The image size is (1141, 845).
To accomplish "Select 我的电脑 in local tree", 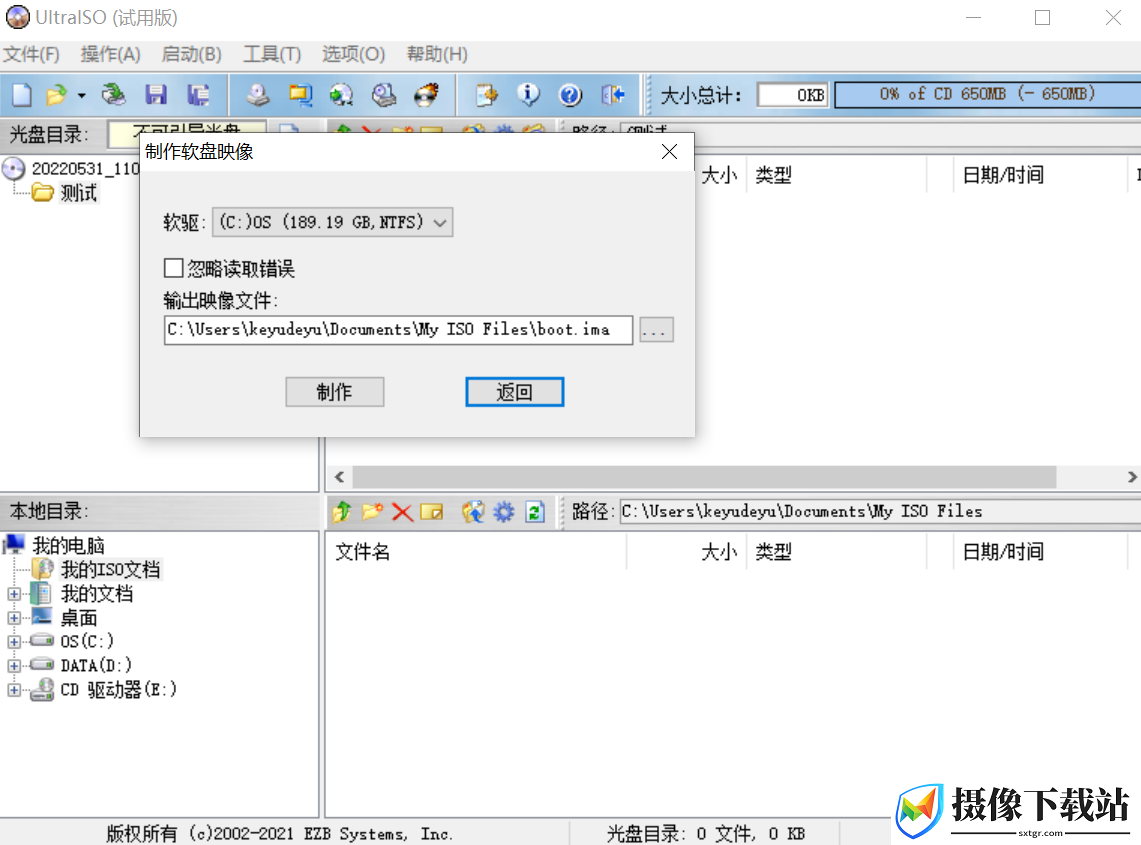I will pos(68,545).
